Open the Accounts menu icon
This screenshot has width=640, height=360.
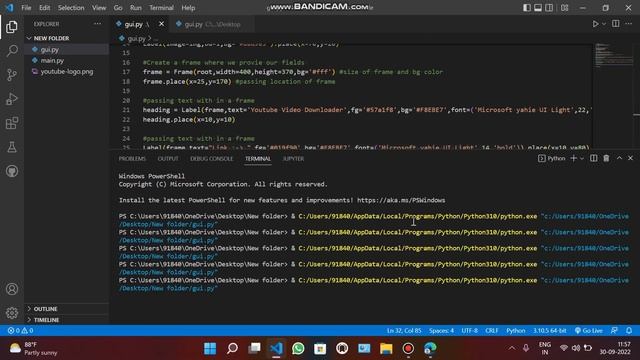click(x=12, y=289)
